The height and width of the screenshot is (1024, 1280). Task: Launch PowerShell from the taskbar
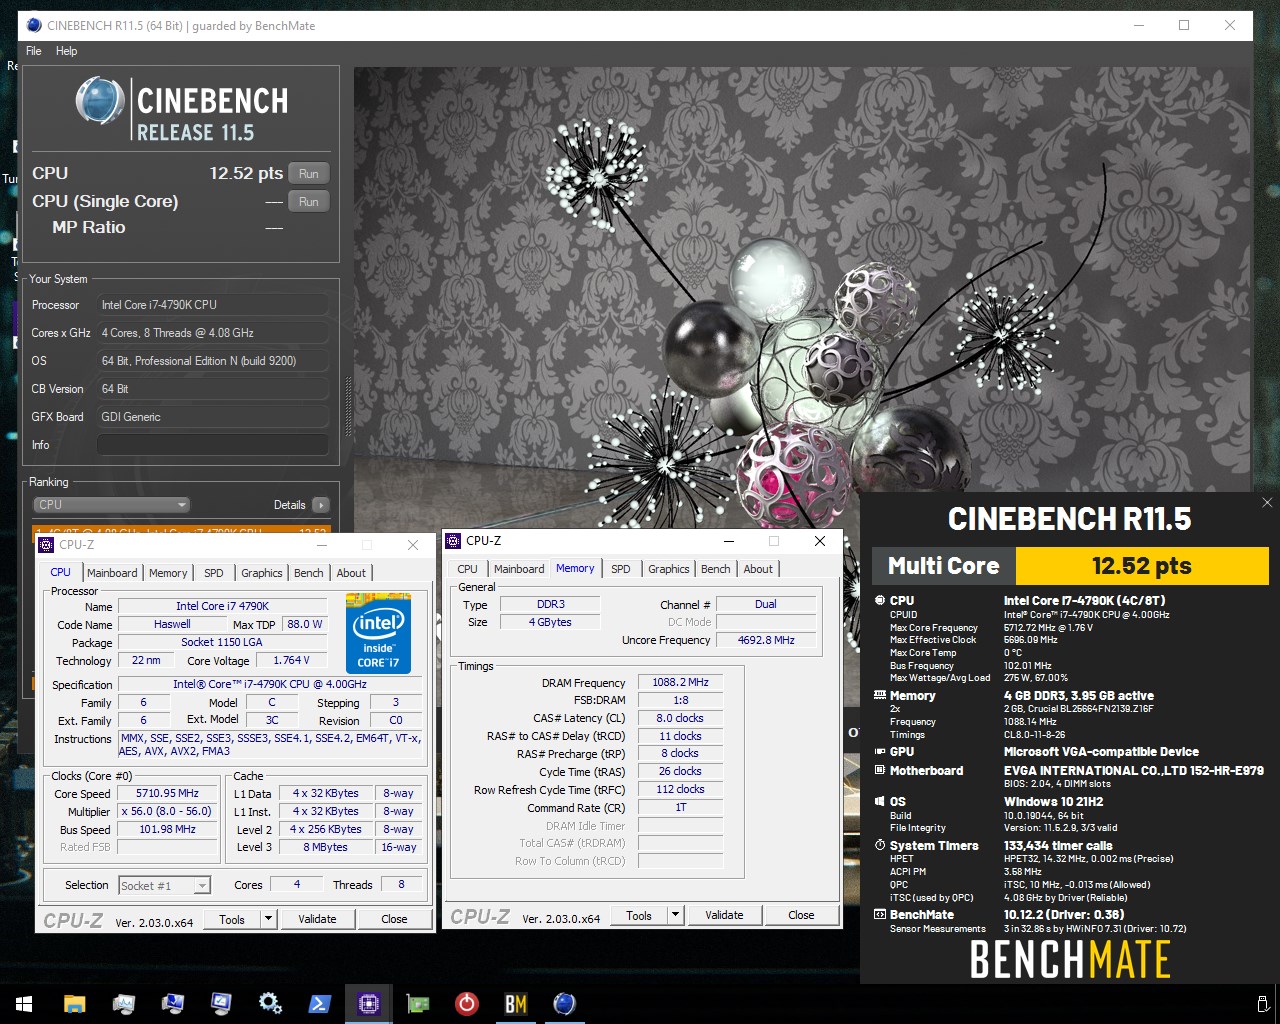(319, 1004)
